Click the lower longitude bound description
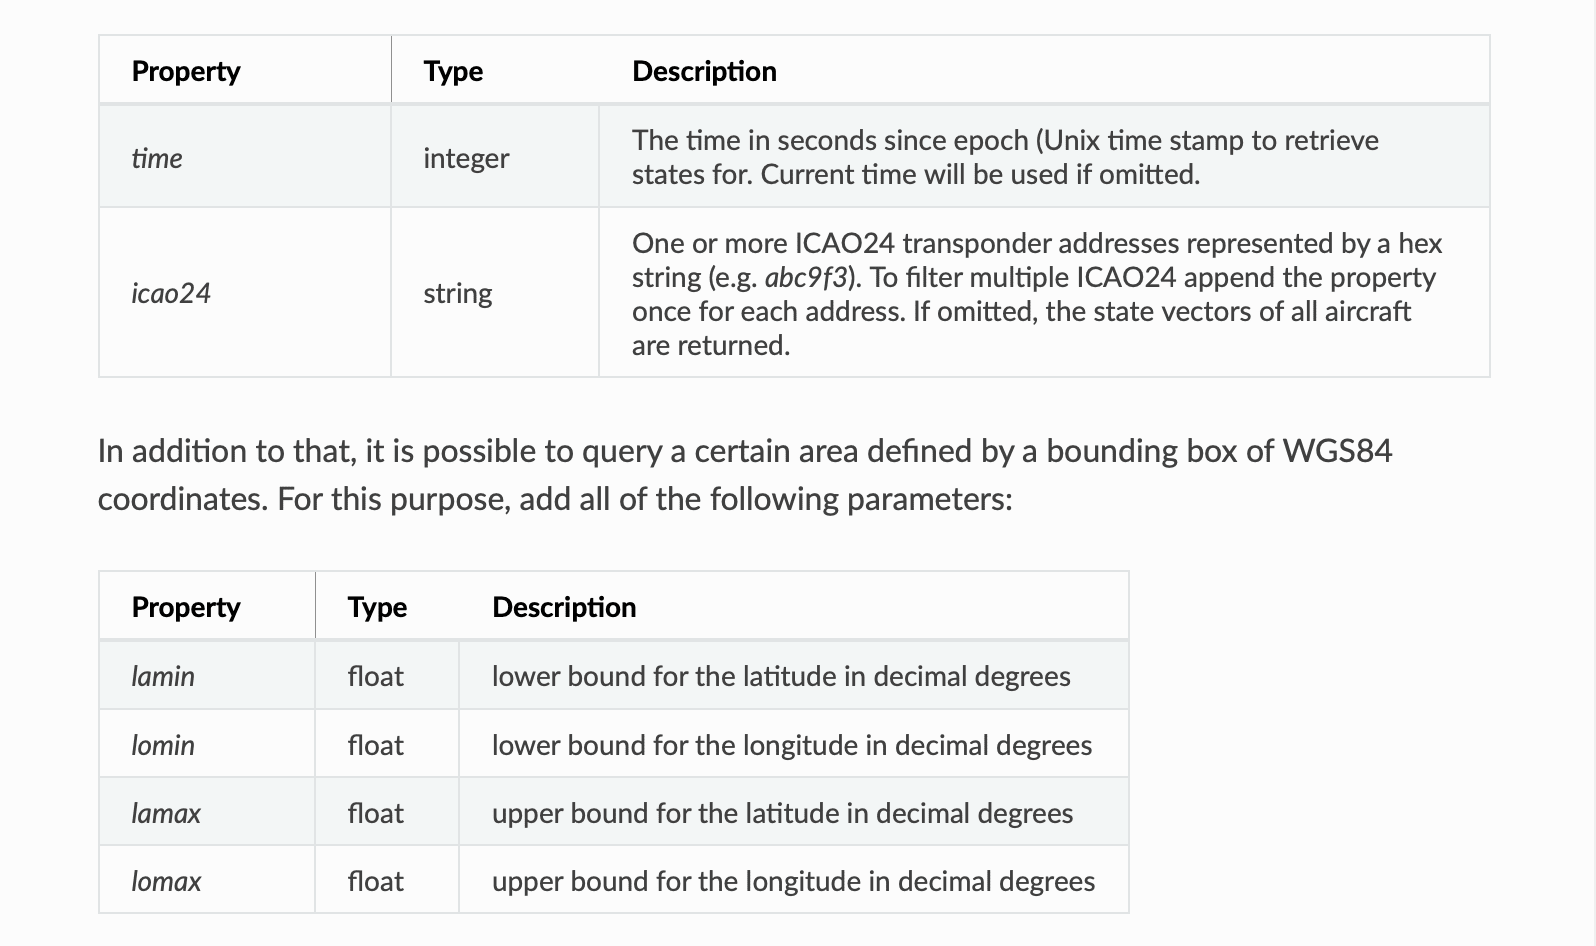1596x946 pixels. coord(792,745)
